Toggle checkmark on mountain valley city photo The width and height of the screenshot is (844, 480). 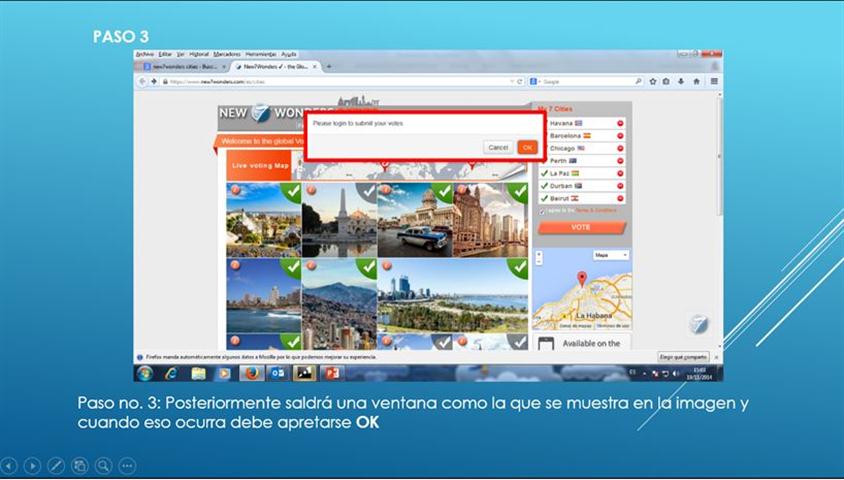368,266
